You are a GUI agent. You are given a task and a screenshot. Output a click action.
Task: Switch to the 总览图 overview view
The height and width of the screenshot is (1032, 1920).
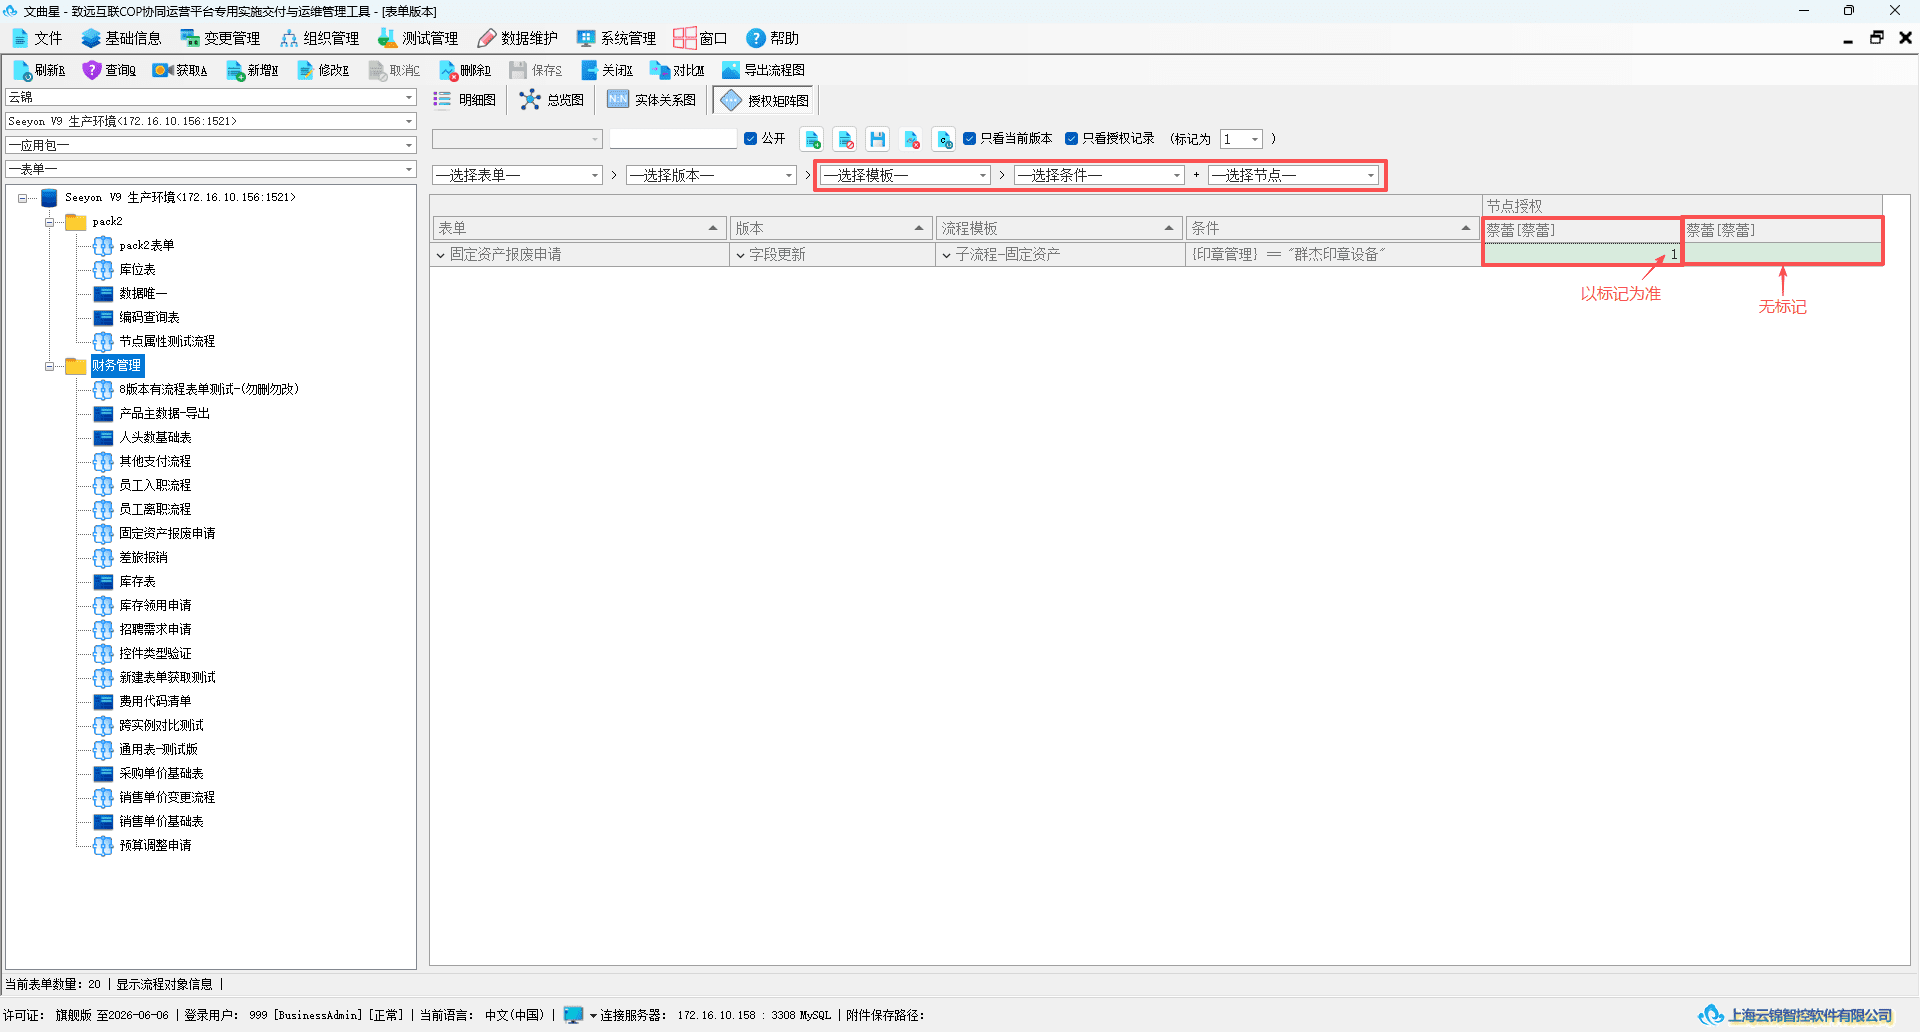point(552,100)
